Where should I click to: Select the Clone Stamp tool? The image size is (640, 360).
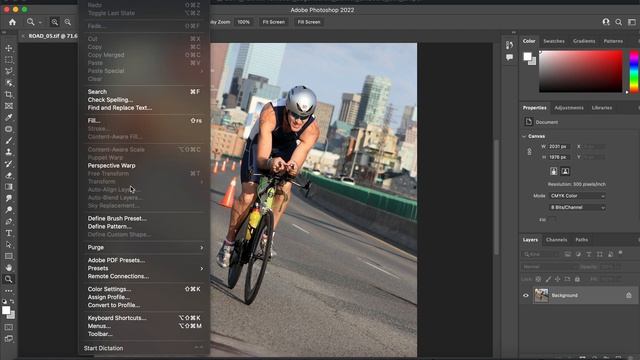click(9, 152)
